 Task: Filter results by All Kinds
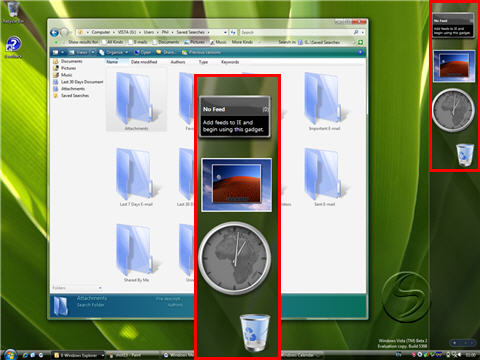click(x=112, y=42)
